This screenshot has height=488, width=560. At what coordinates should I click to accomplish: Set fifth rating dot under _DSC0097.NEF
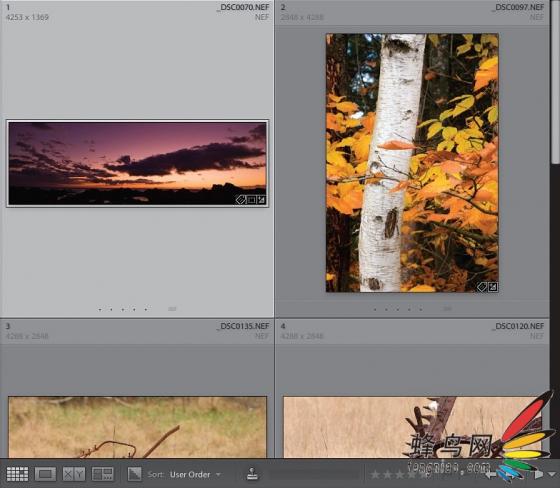(421, 309)
